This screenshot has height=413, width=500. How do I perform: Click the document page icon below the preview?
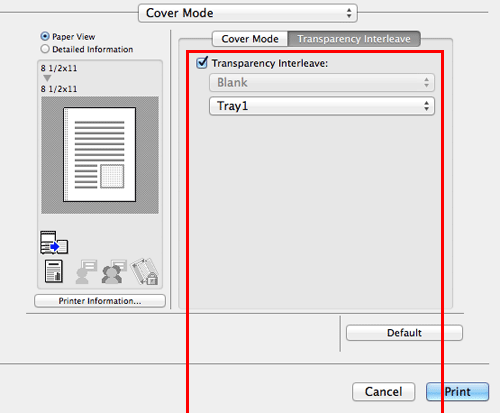coord(54,271)
